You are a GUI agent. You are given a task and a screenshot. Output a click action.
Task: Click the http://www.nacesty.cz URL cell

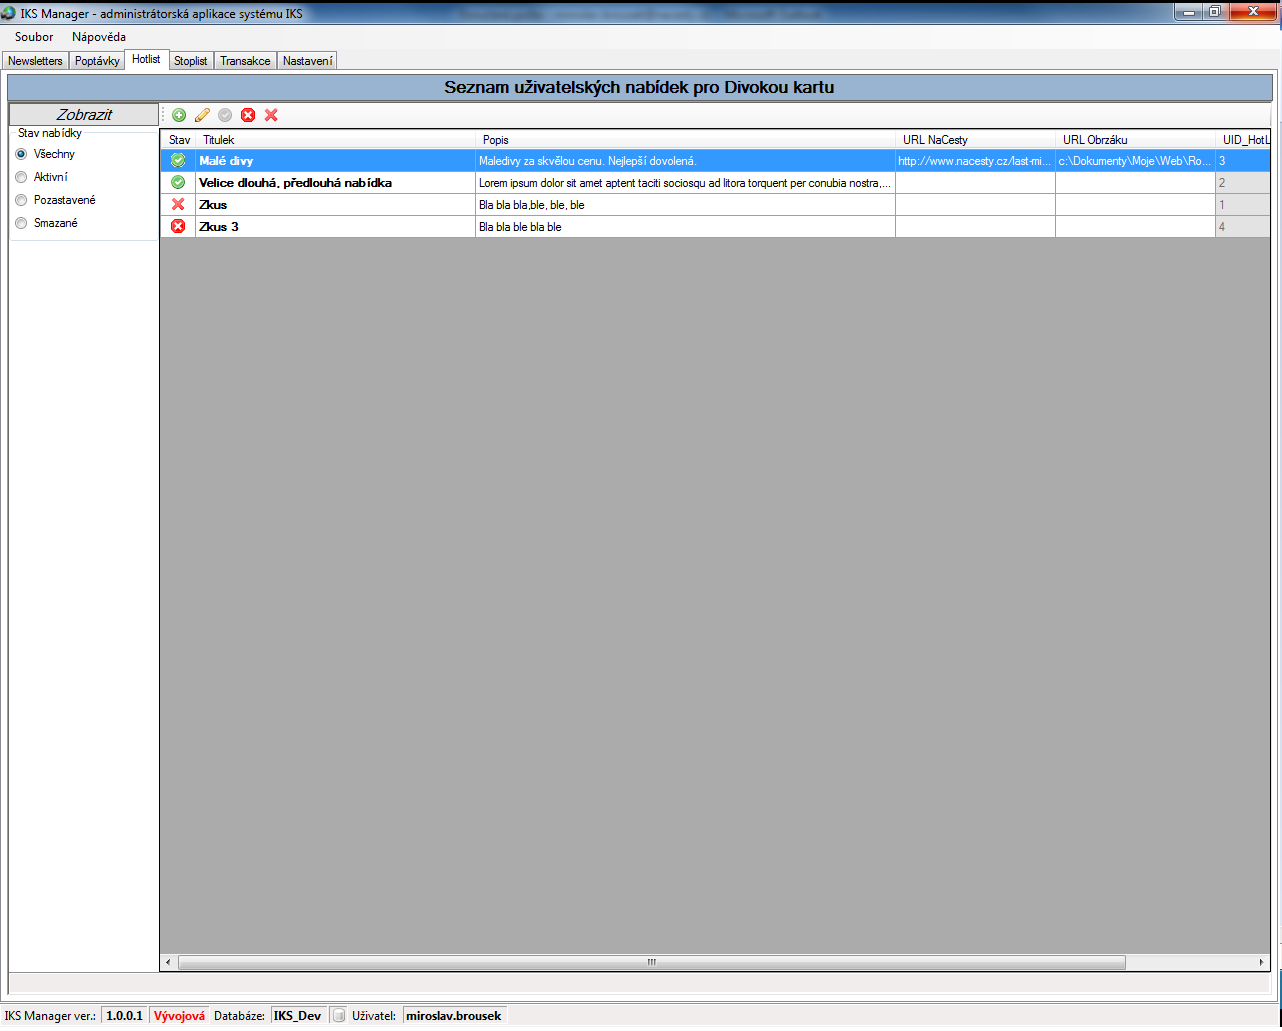click(x=975, y=160)
